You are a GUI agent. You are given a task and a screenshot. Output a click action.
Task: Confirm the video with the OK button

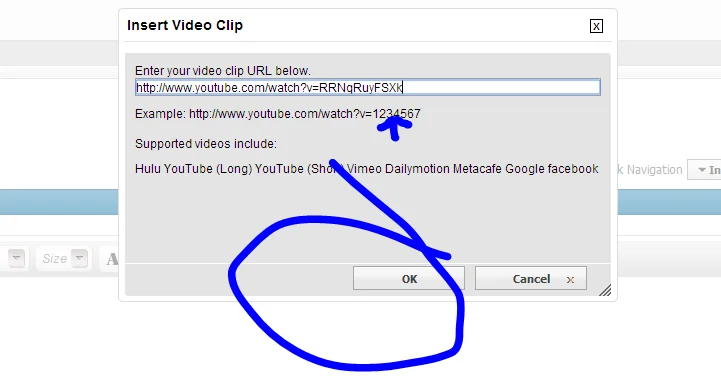(x=409, y=279)
